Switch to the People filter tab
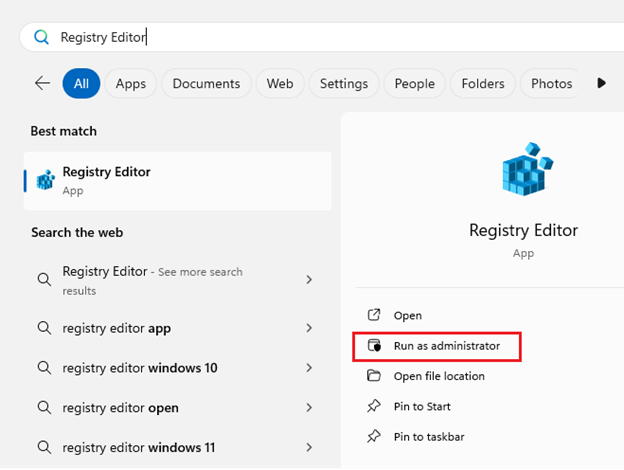The width and height of the screenshot is (624, 470). [x=414, y=83]
